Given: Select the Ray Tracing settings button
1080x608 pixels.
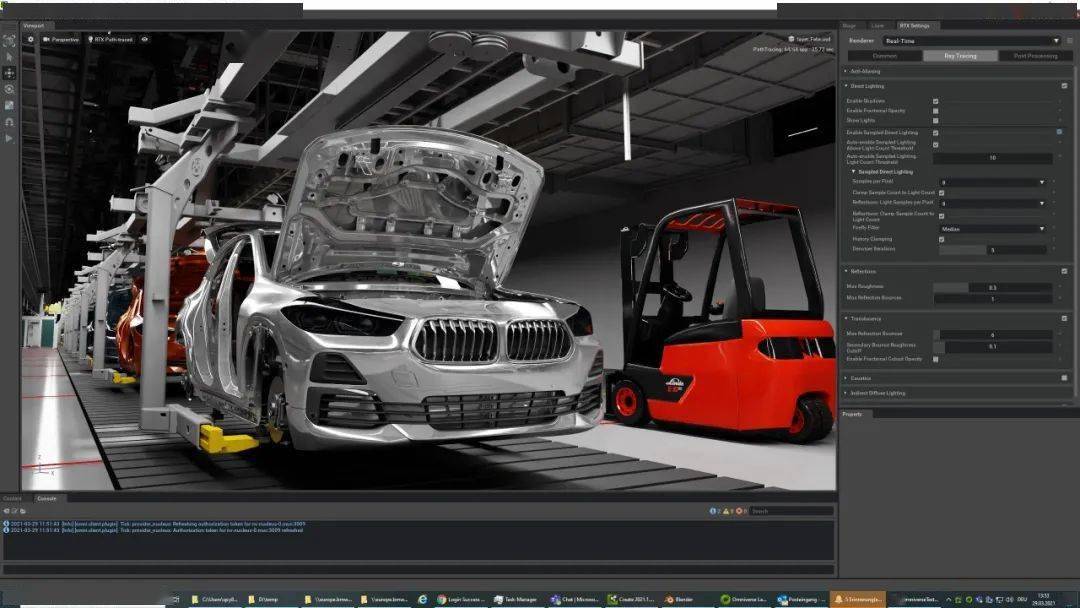Looking at the screenshot, I should coord(960,56).
